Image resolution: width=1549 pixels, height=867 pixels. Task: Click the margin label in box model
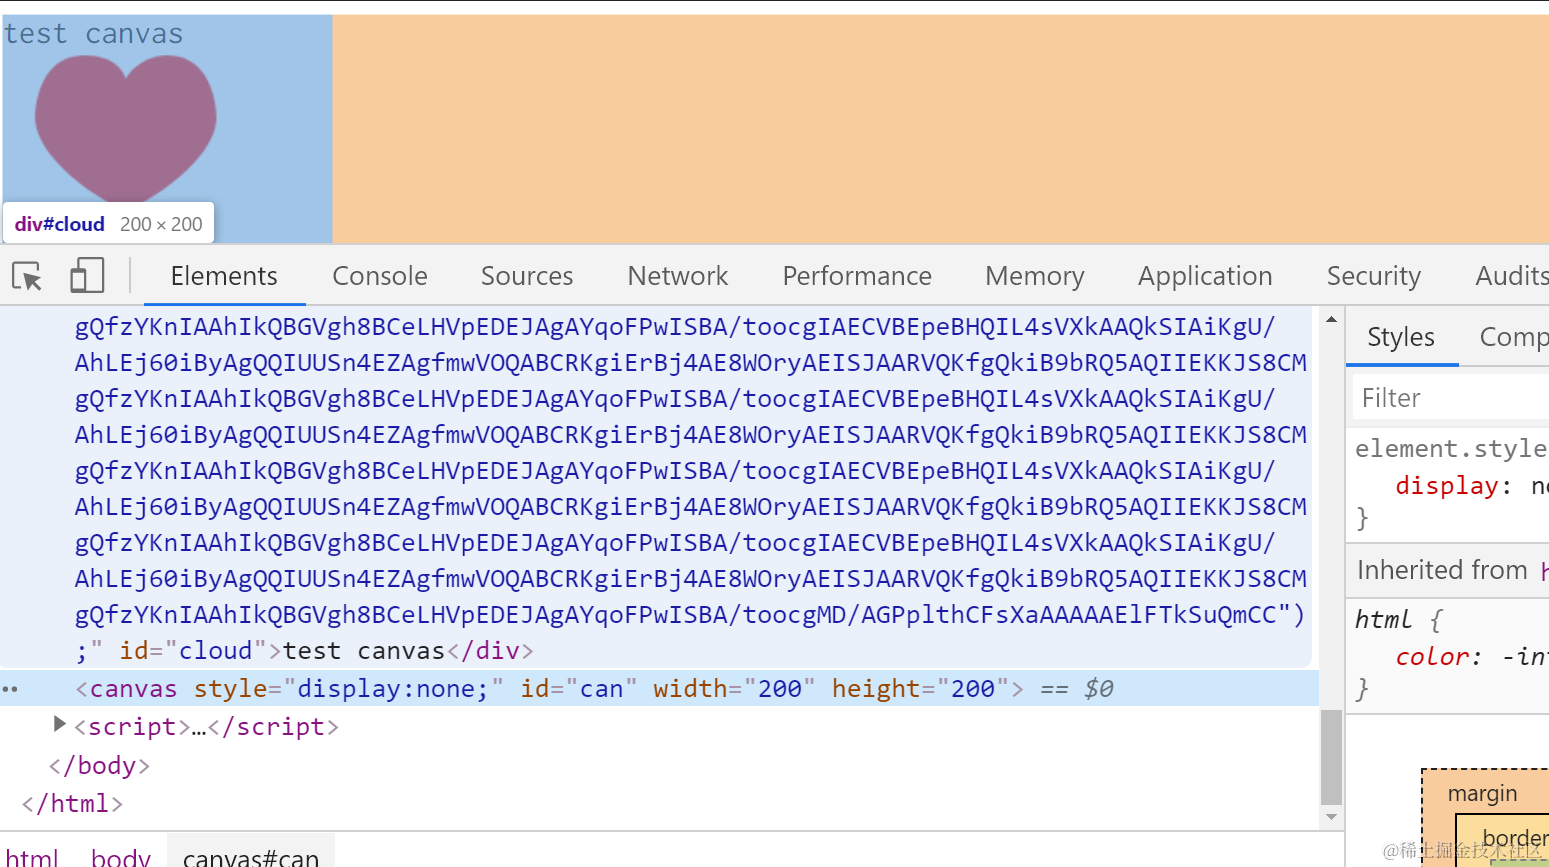coord(1482,793)
